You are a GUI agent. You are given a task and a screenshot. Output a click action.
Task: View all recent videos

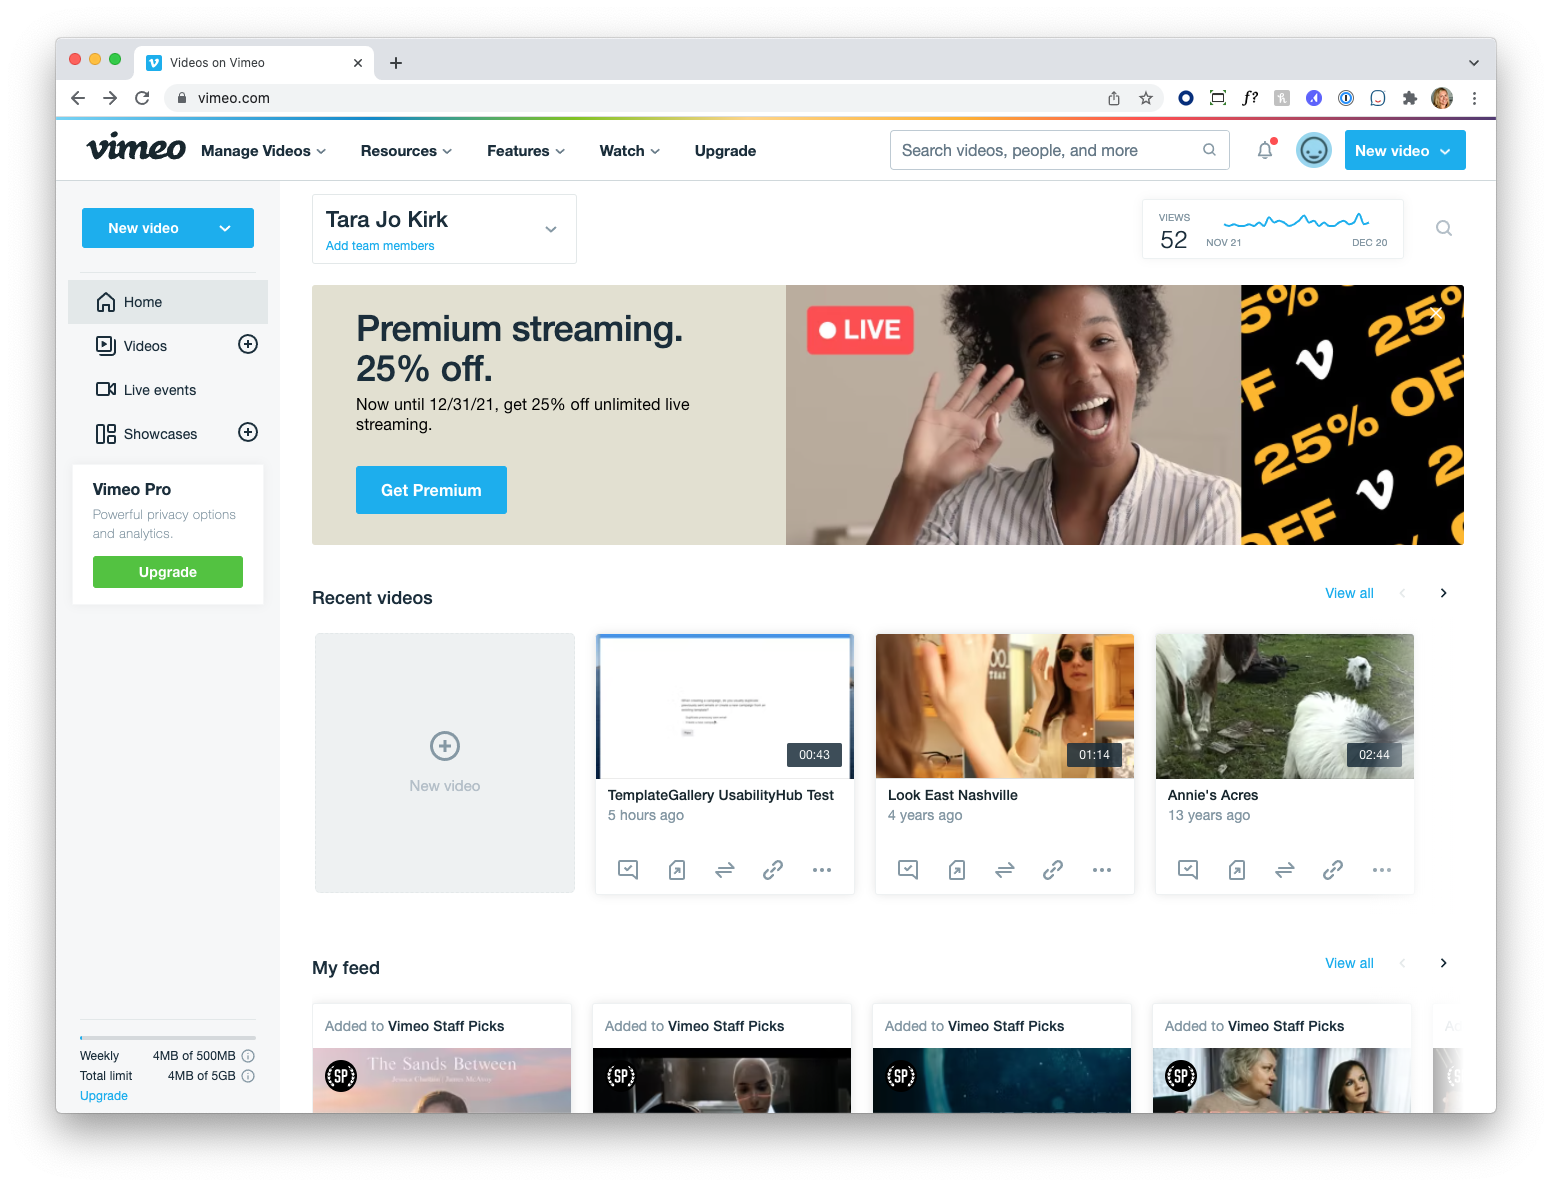[1349, 593]
